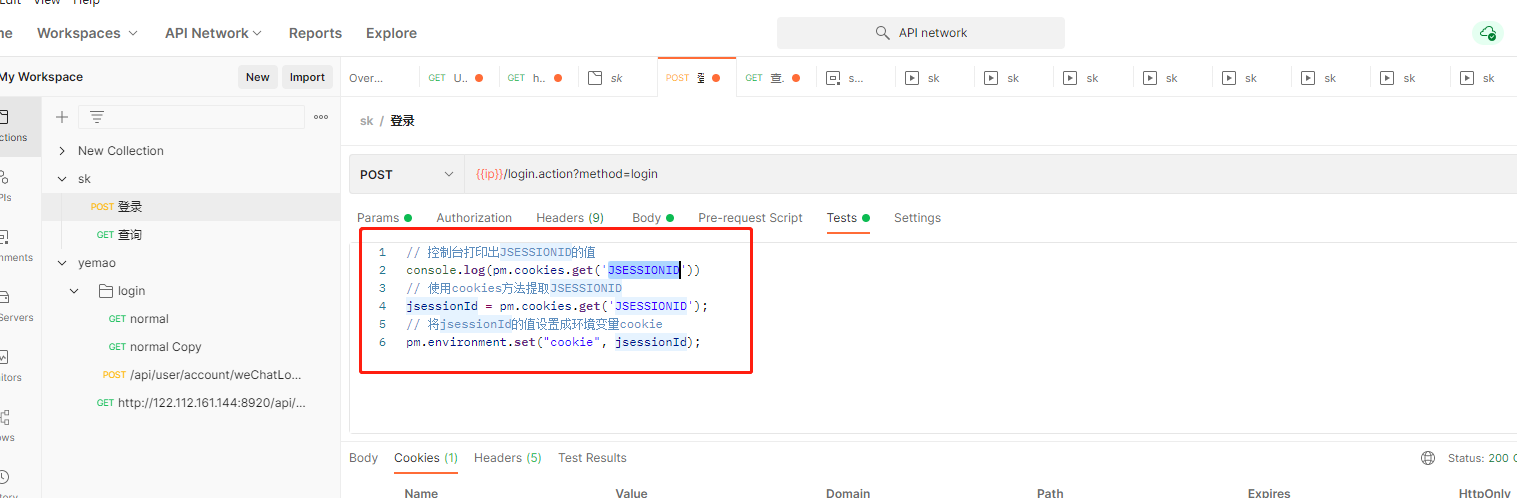1517x498 pixels.
Task: Select the GET normal Copy request
Action: [191, 347]
